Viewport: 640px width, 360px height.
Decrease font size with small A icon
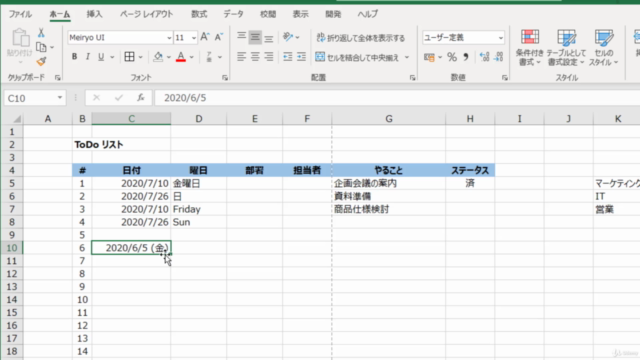tap(219, 37)
